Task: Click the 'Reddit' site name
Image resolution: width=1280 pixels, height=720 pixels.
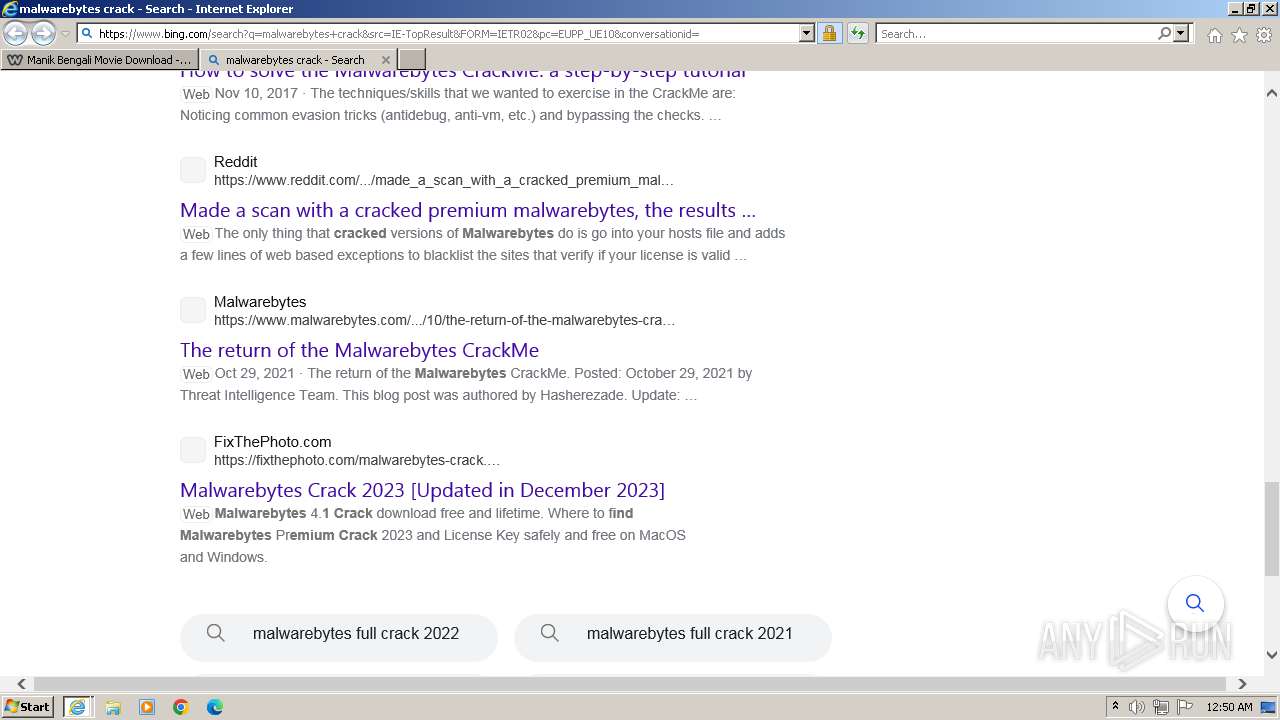Action: [x=235, y=161]
